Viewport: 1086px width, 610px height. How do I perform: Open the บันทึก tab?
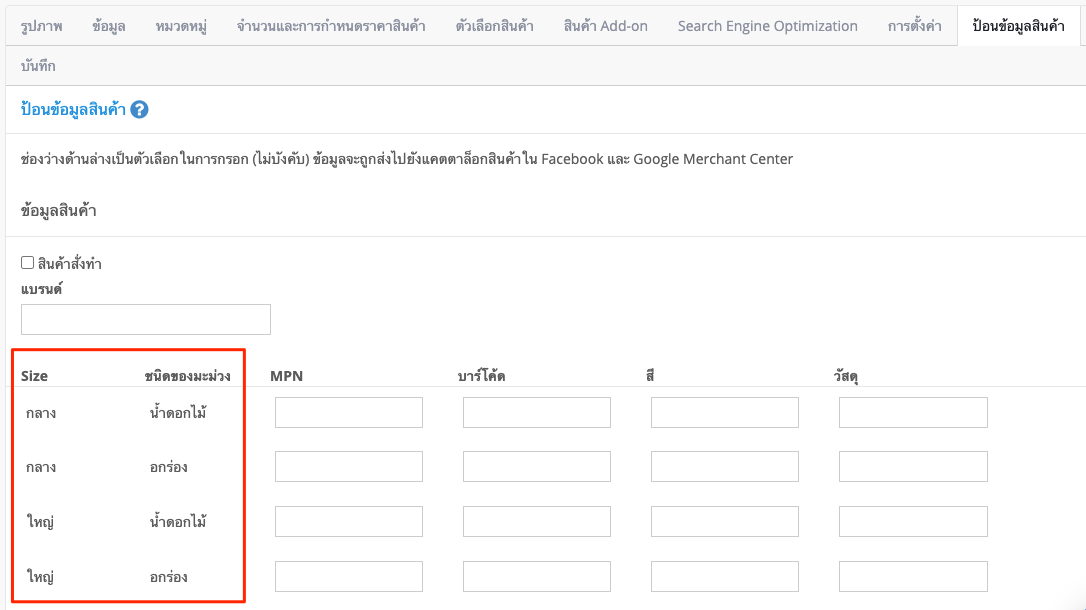click(x=38, y=66)
